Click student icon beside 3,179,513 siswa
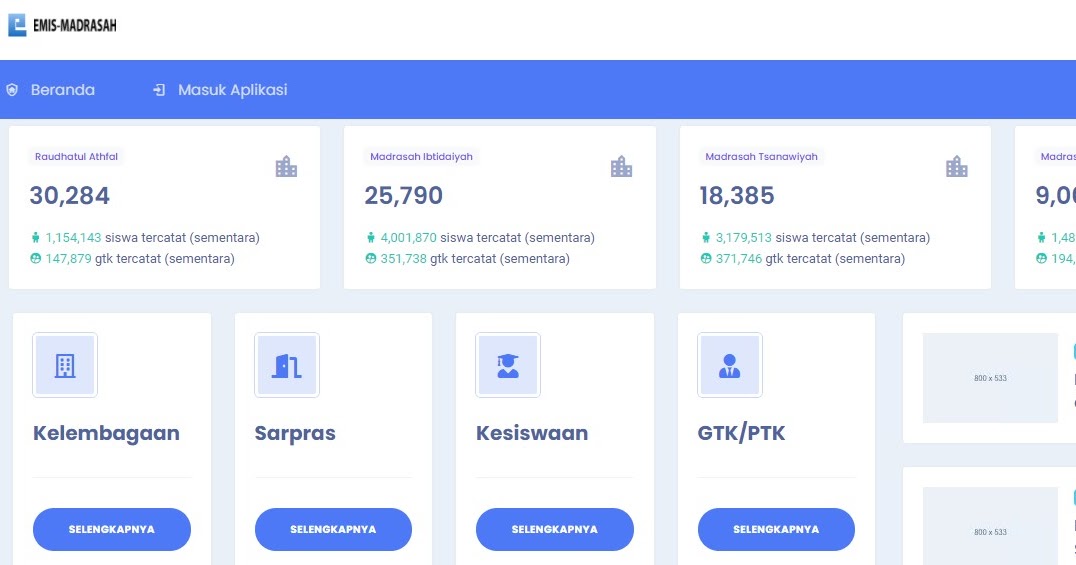 click(705, 238)
